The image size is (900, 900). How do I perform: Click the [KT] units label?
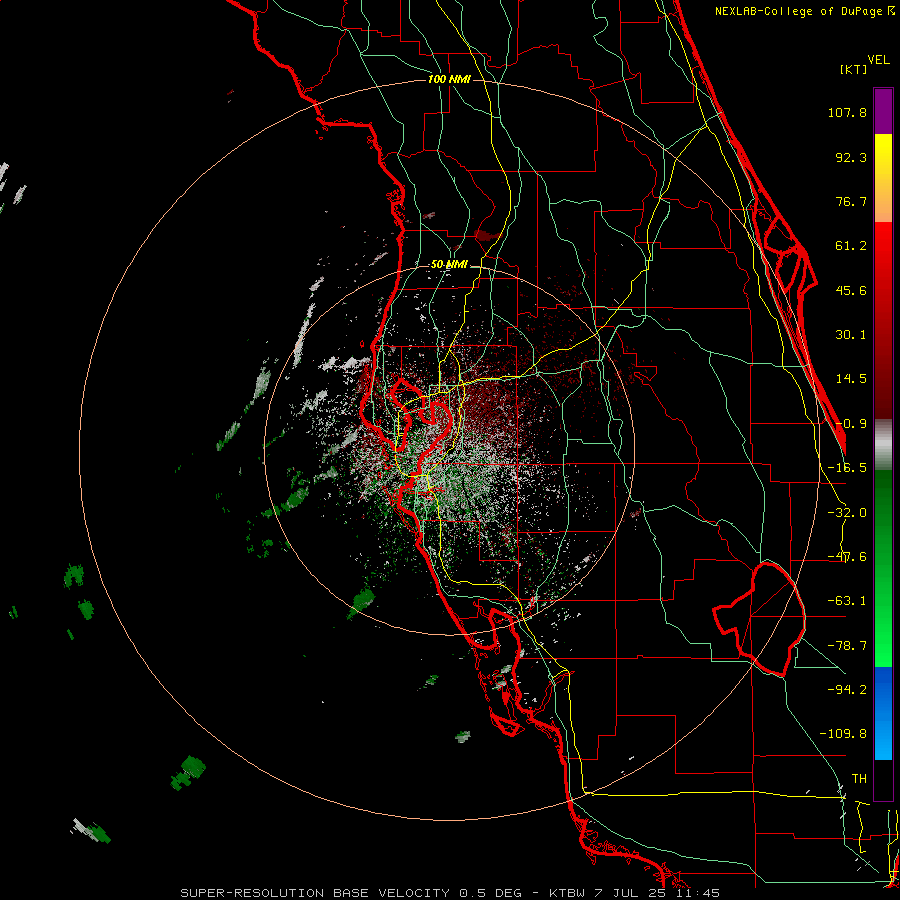click(854, 69)
